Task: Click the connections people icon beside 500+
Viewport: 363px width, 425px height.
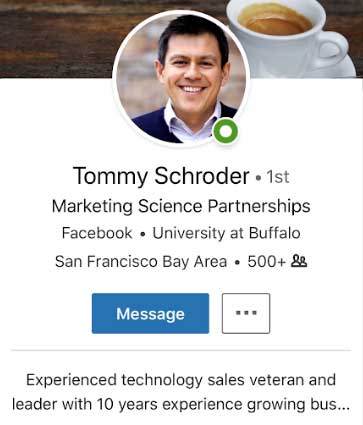Action: pos(299,261)
